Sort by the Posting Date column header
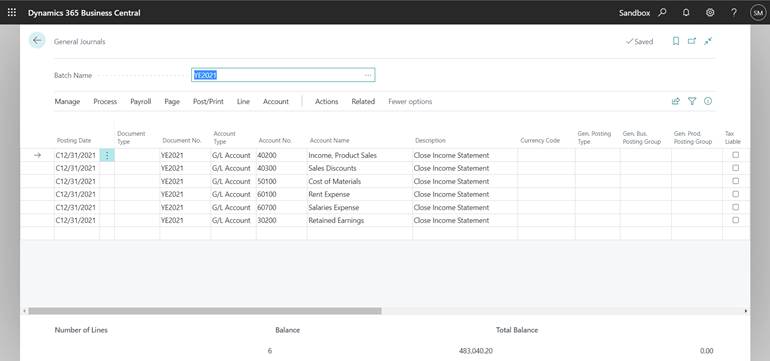Screen dimensions: 770x361 pyautogui.click(x=74, y=140)
